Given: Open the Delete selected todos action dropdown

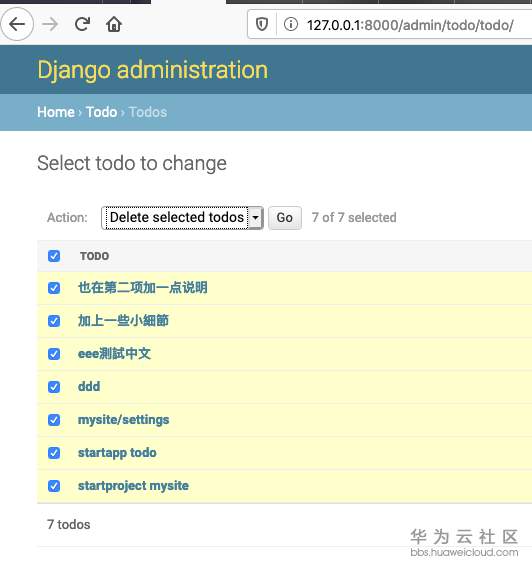Looking at the screenshot, I should 182,218.
